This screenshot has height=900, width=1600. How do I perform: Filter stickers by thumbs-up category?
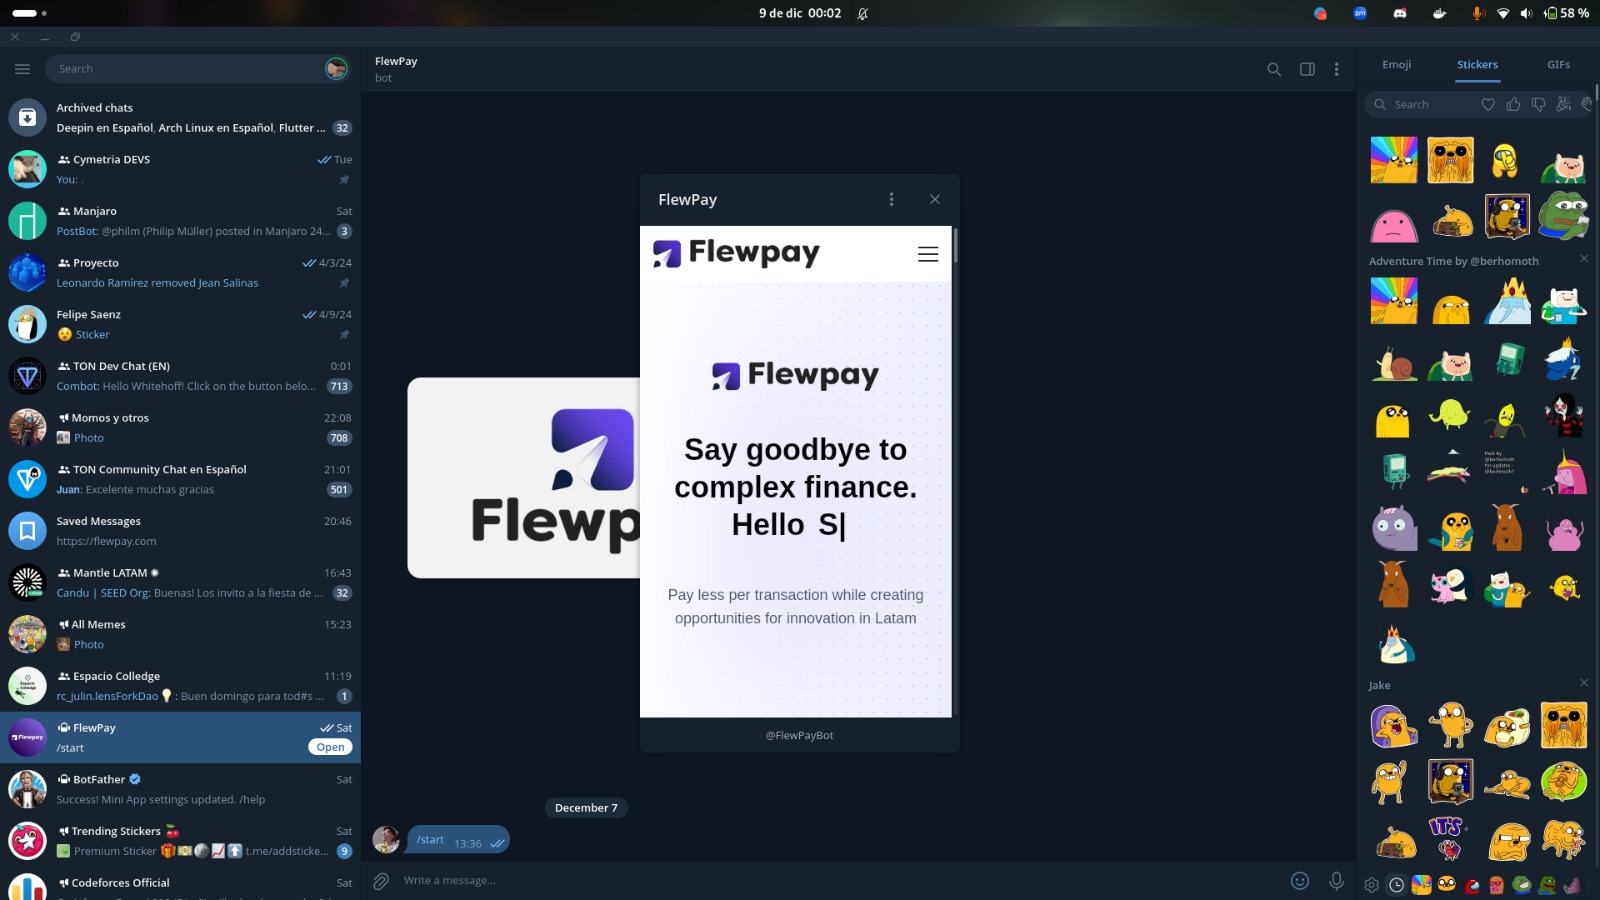click(x=1513, y=104)
